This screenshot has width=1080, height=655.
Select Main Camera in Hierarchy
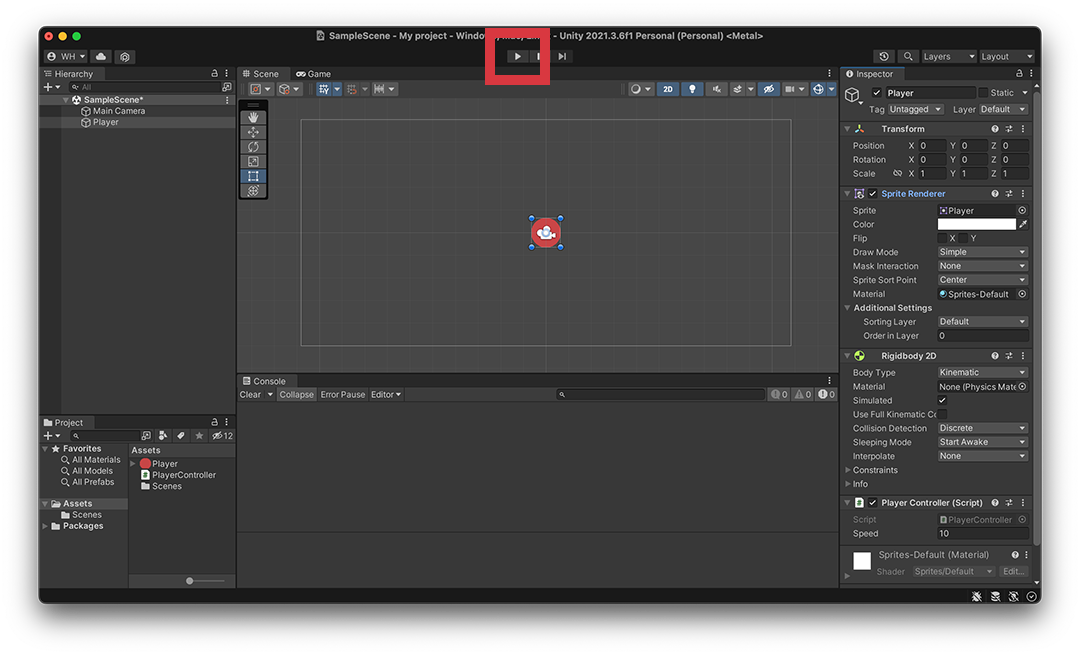point(118,111)
